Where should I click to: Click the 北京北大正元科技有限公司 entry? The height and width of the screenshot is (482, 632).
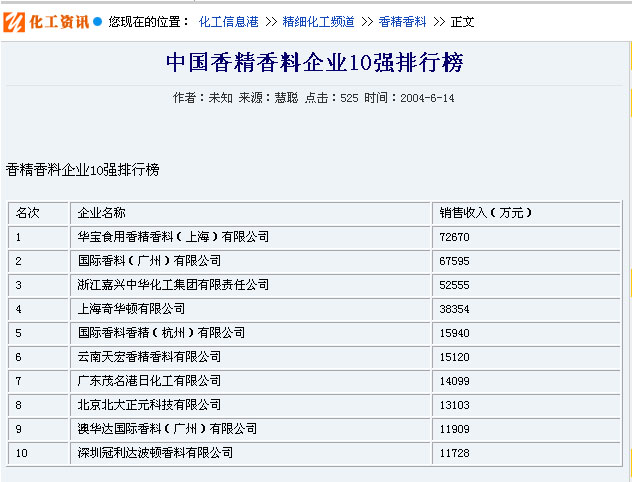[149, 405]
